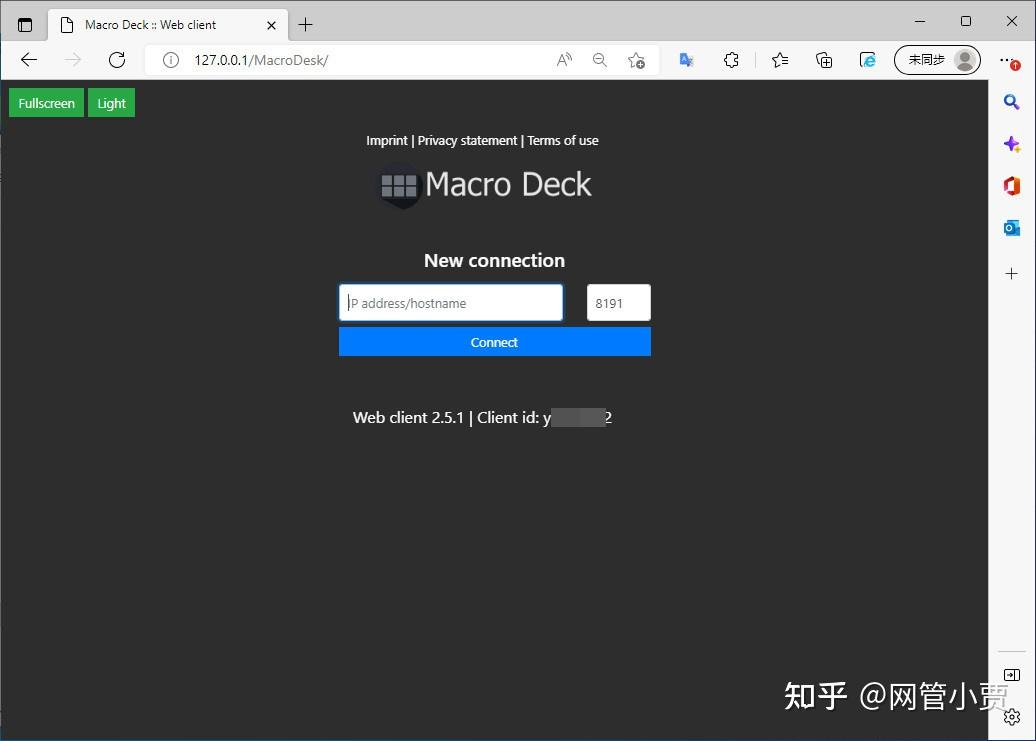Toggle Fullscreen mode for the web client
The height and width of the screenshot is (741, 1036).
(x=46, y=102)
